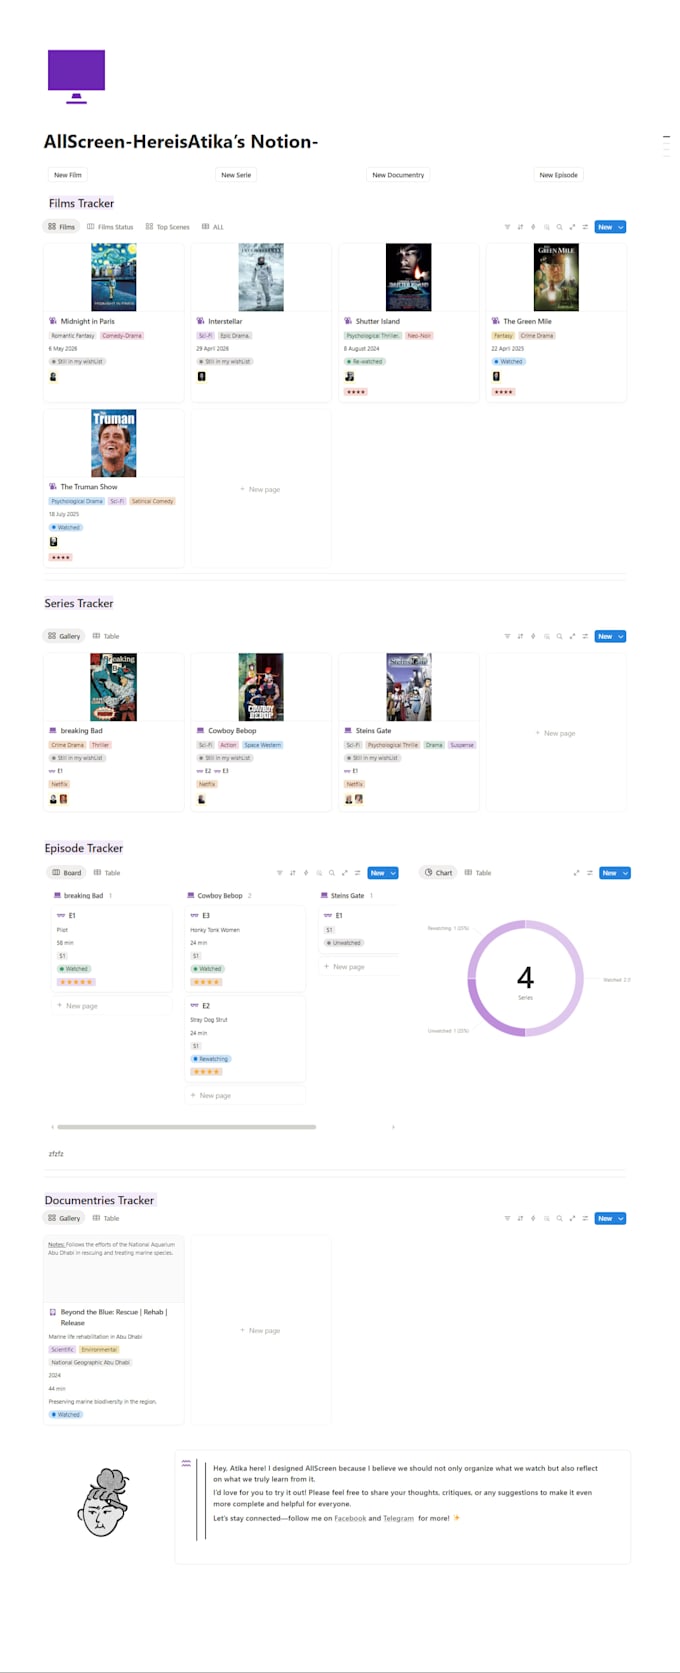This screenshot has width=680, height=1673.
Task: Click the New Film button
Action: (x=68, y=175)
